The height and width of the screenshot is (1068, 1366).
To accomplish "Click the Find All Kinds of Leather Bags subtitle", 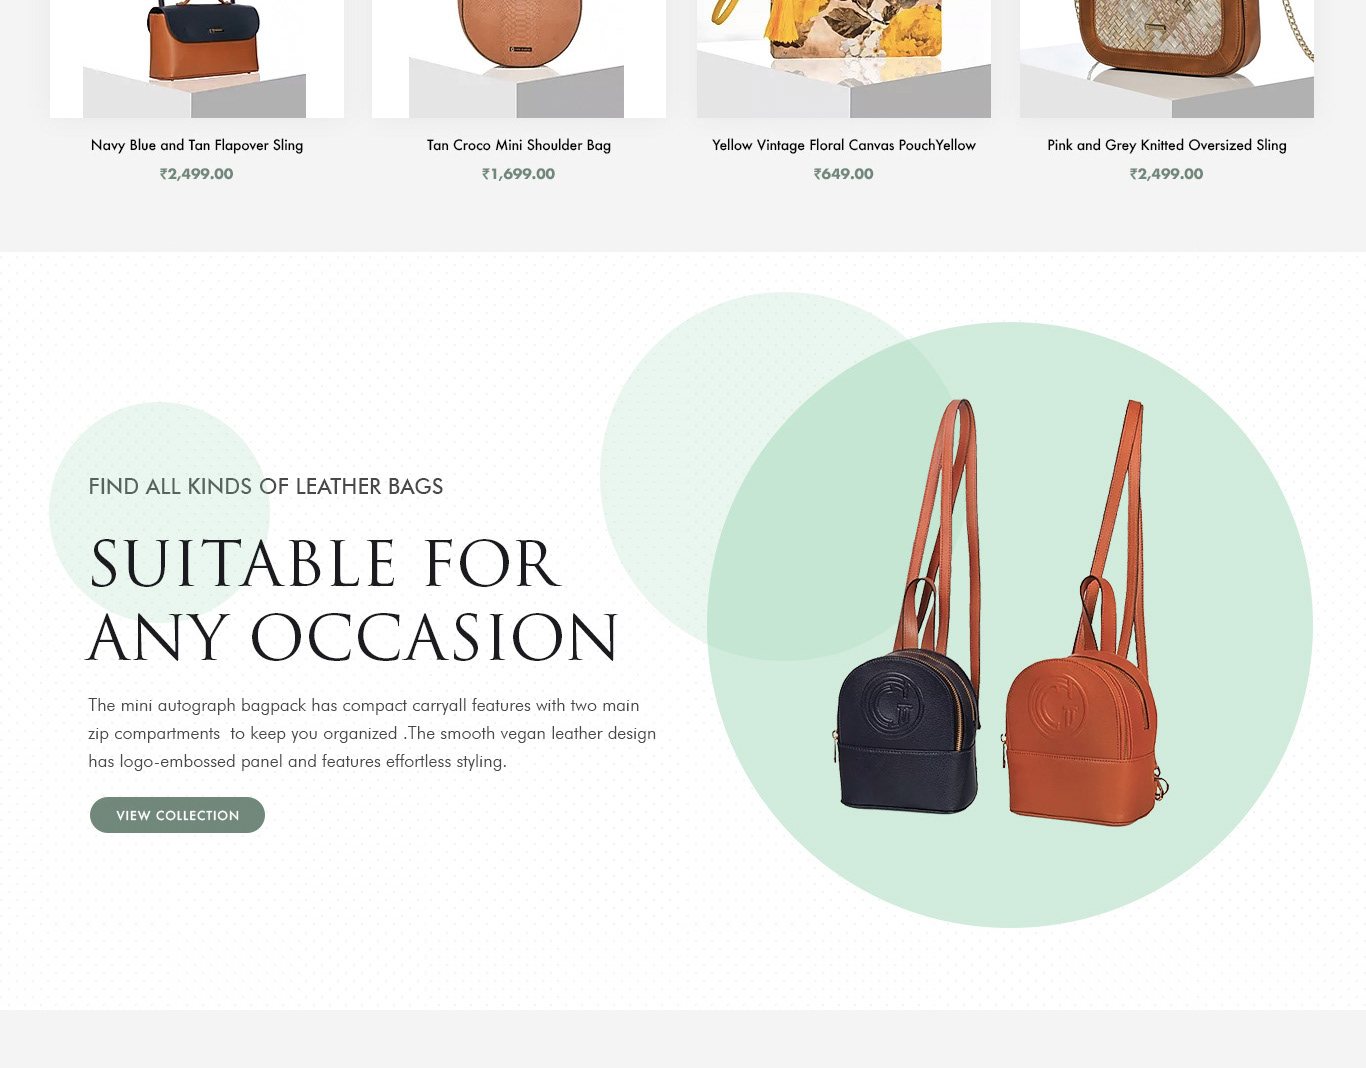I will [x=266, y=486].
